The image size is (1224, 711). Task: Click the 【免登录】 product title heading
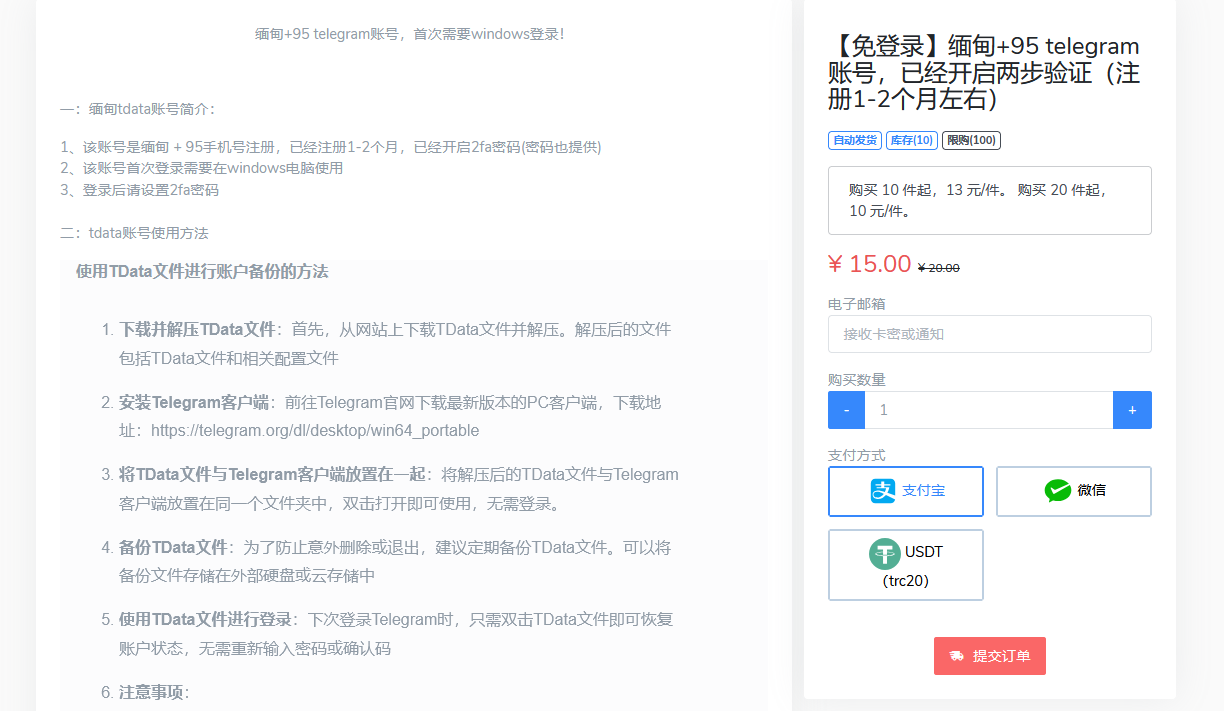[984, 72]
